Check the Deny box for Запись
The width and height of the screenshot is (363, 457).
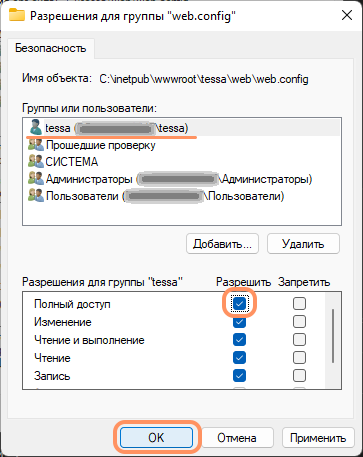[x=299, y=376]
